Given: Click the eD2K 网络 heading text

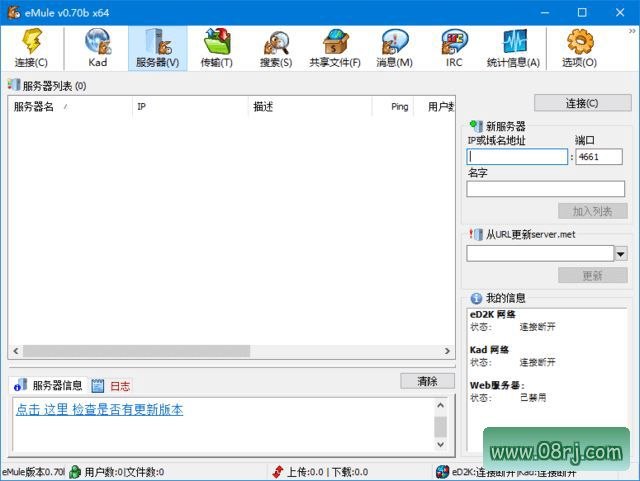Looking at the screenshot, I should (x=493, y=314).
